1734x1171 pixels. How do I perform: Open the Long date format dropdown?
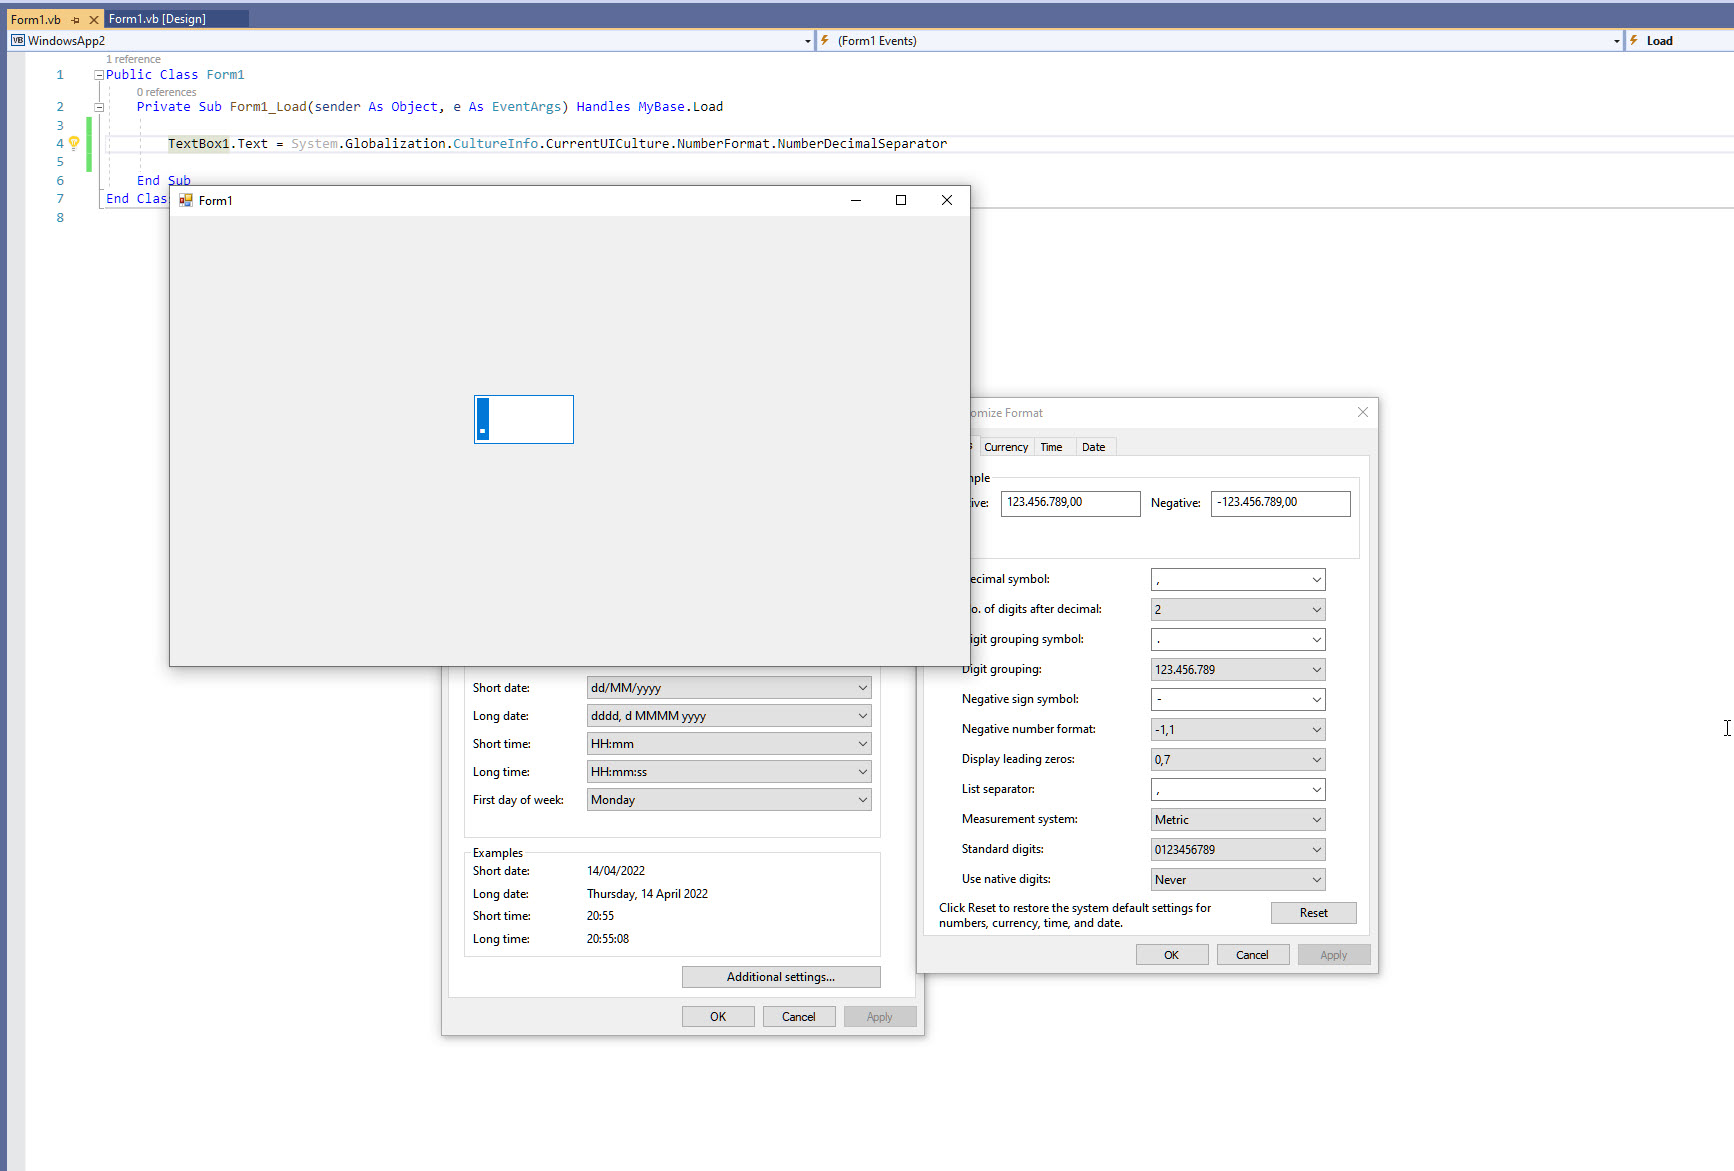(729, 716)
